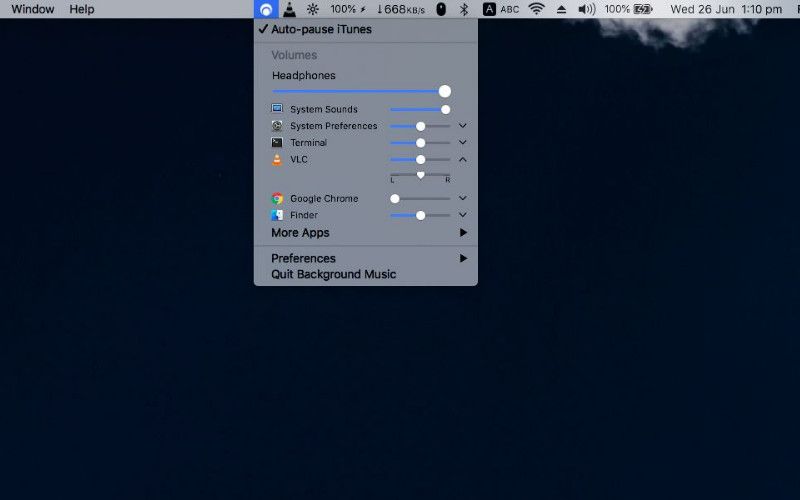Open the Wi-Fi menu bar icon
800x500 pixels.
pyautogui.click(x=537, y=9)
